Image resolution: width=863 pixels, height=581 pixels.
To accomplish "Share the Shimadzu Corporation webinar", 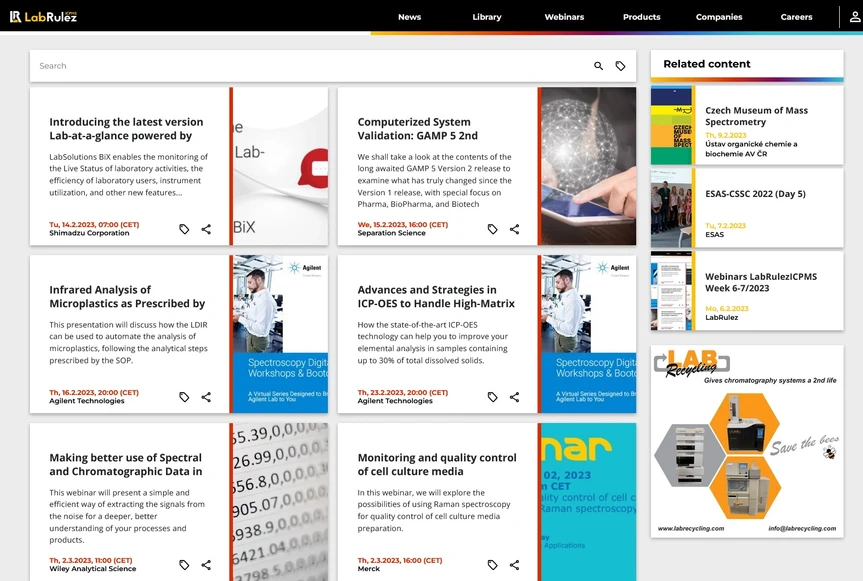I will click(206, 229).
